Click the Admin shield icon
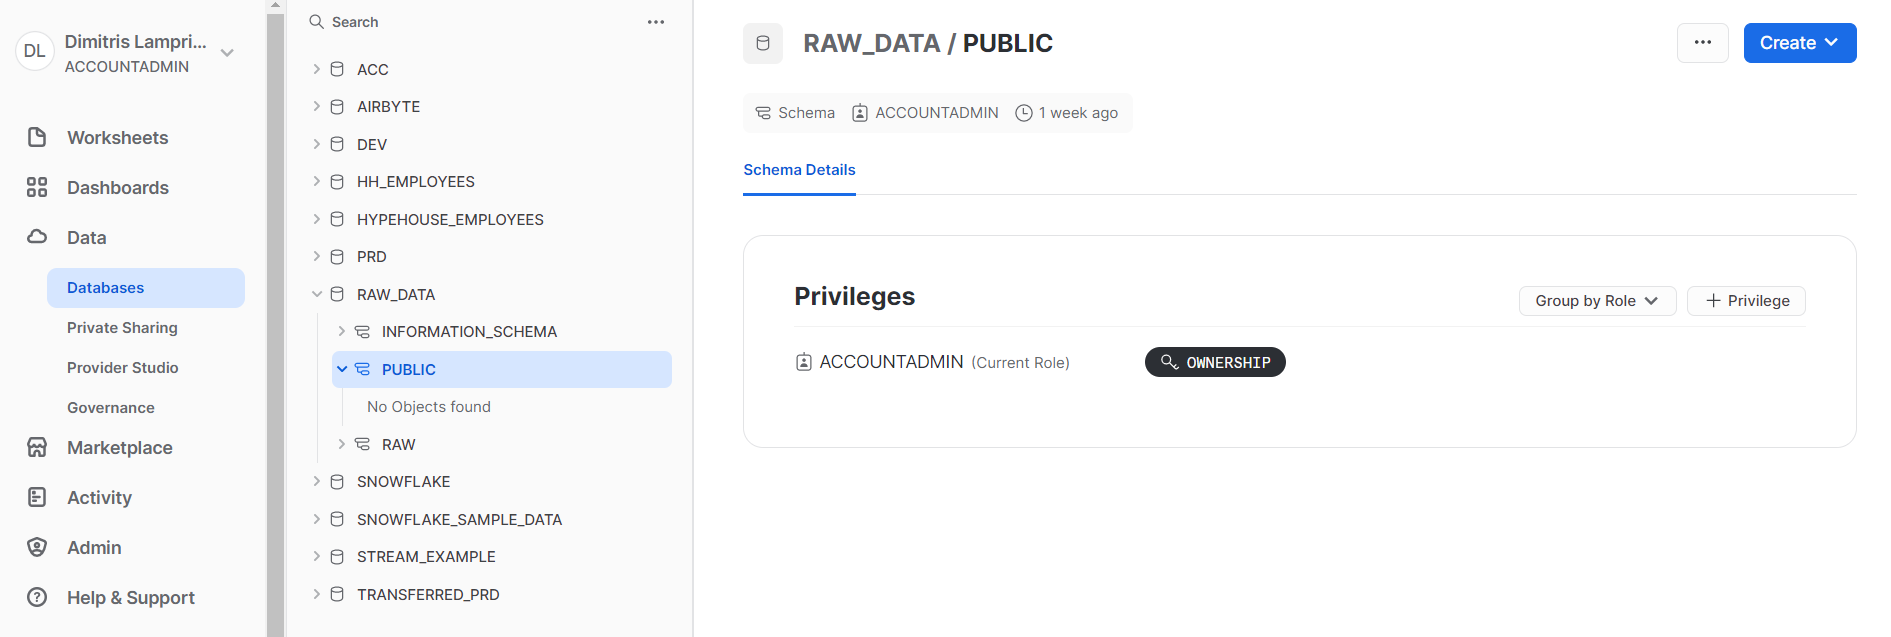Viewport: 1891px width, 637px height. tap(37, 548)
